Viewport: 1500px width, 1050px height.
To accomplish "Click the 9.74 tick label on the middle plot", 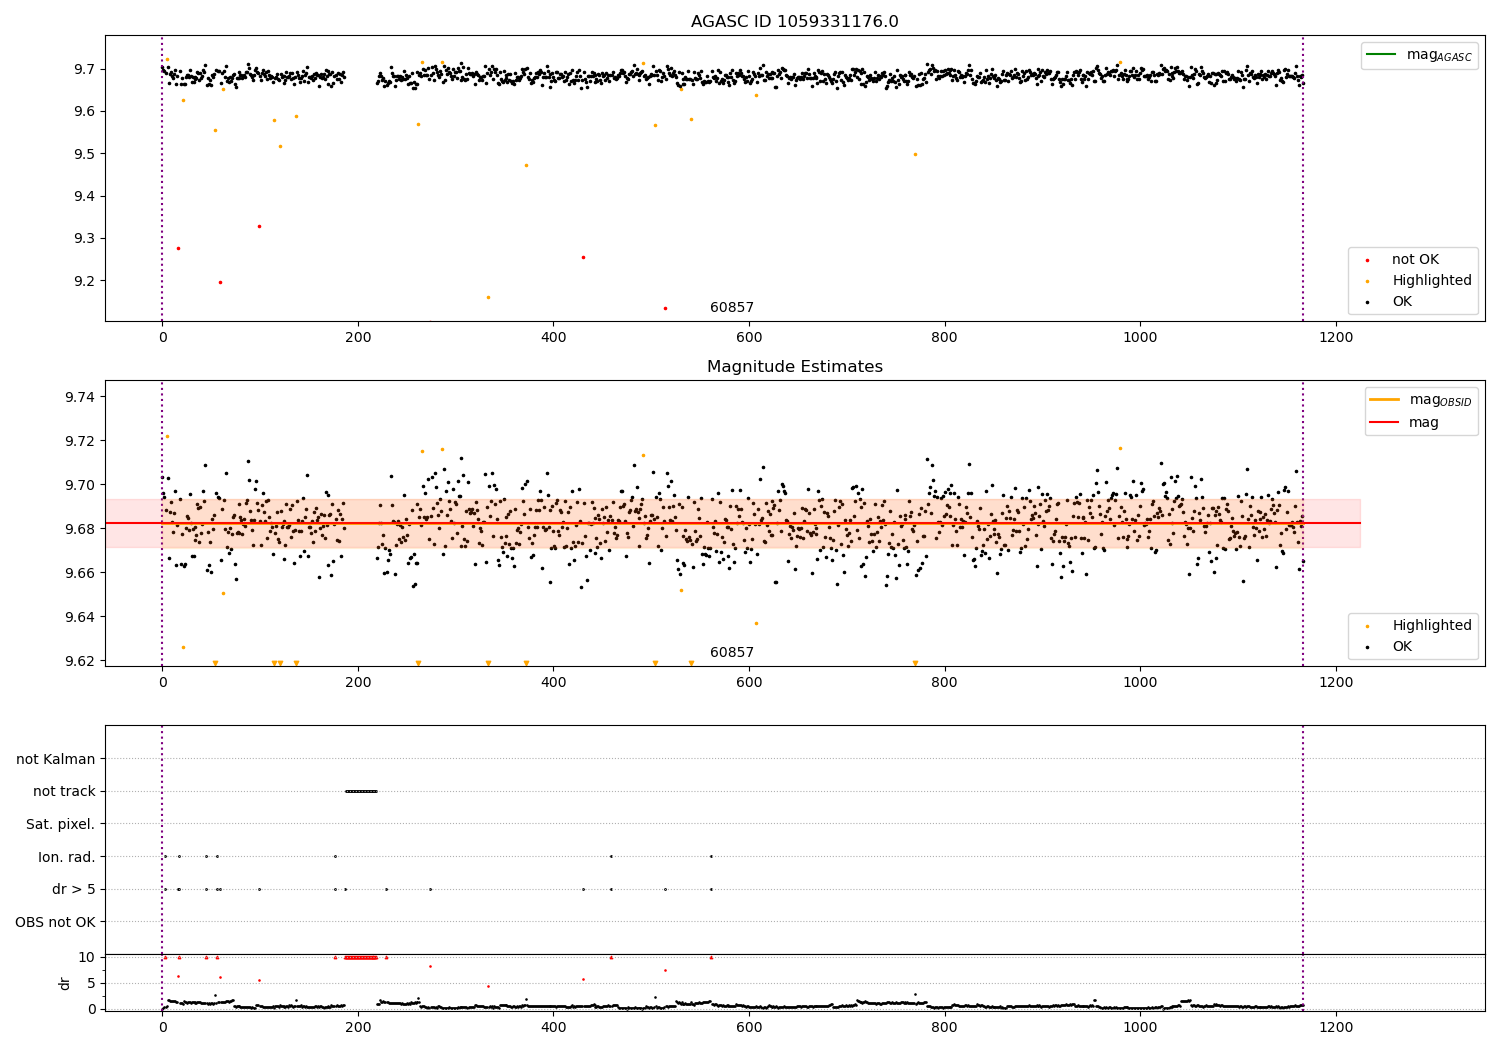I will (x=80, y=397).
